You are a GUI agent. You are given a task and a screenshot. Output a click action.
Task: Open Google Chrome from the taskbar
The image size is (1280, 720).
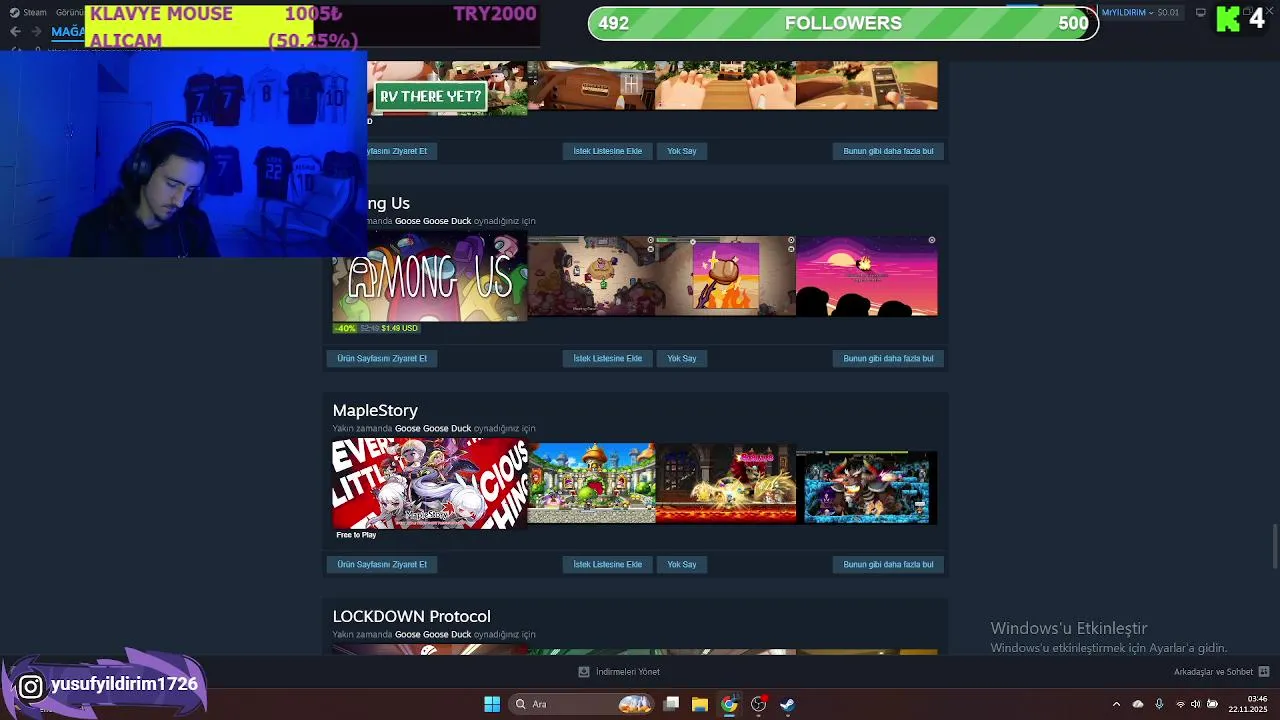729,704
